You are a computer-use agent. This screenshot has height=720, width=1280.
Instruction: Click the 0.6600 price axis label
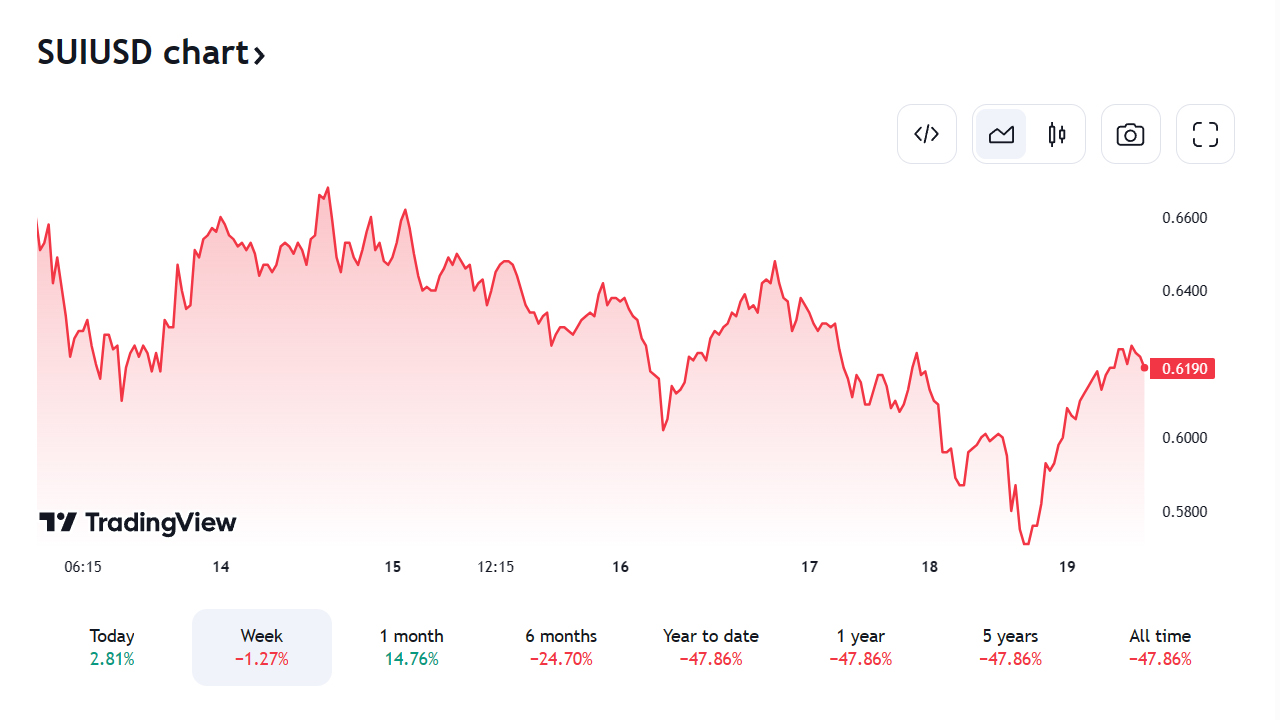(x=1185, y=218)
